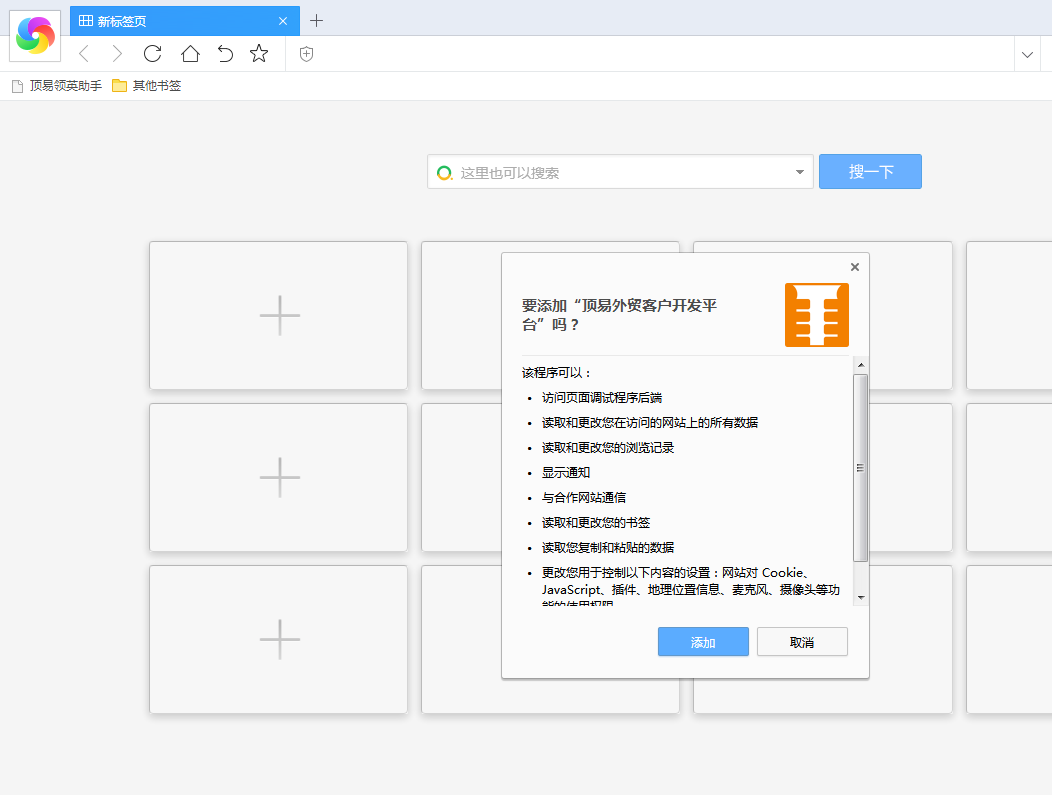Expand the address bar dropdown chevron
This screenshot has height=795, width=1052.
coord(1027,54)
